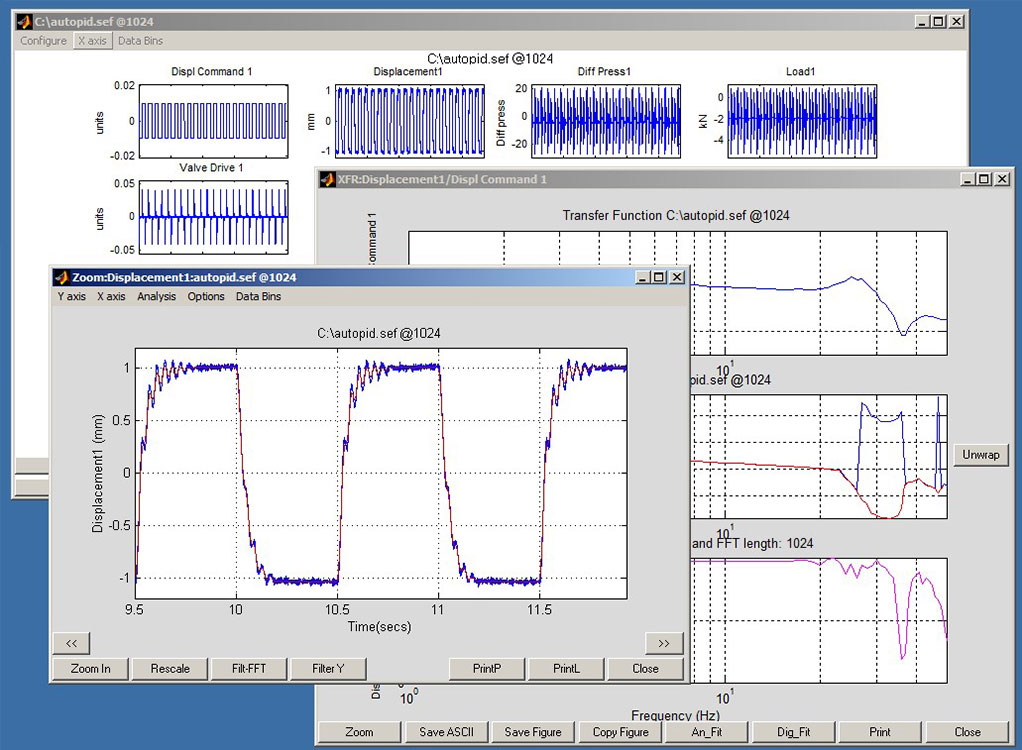The image size is (1022, 750).
Task: Open the Analysis menu
Action: pos(156,296)
